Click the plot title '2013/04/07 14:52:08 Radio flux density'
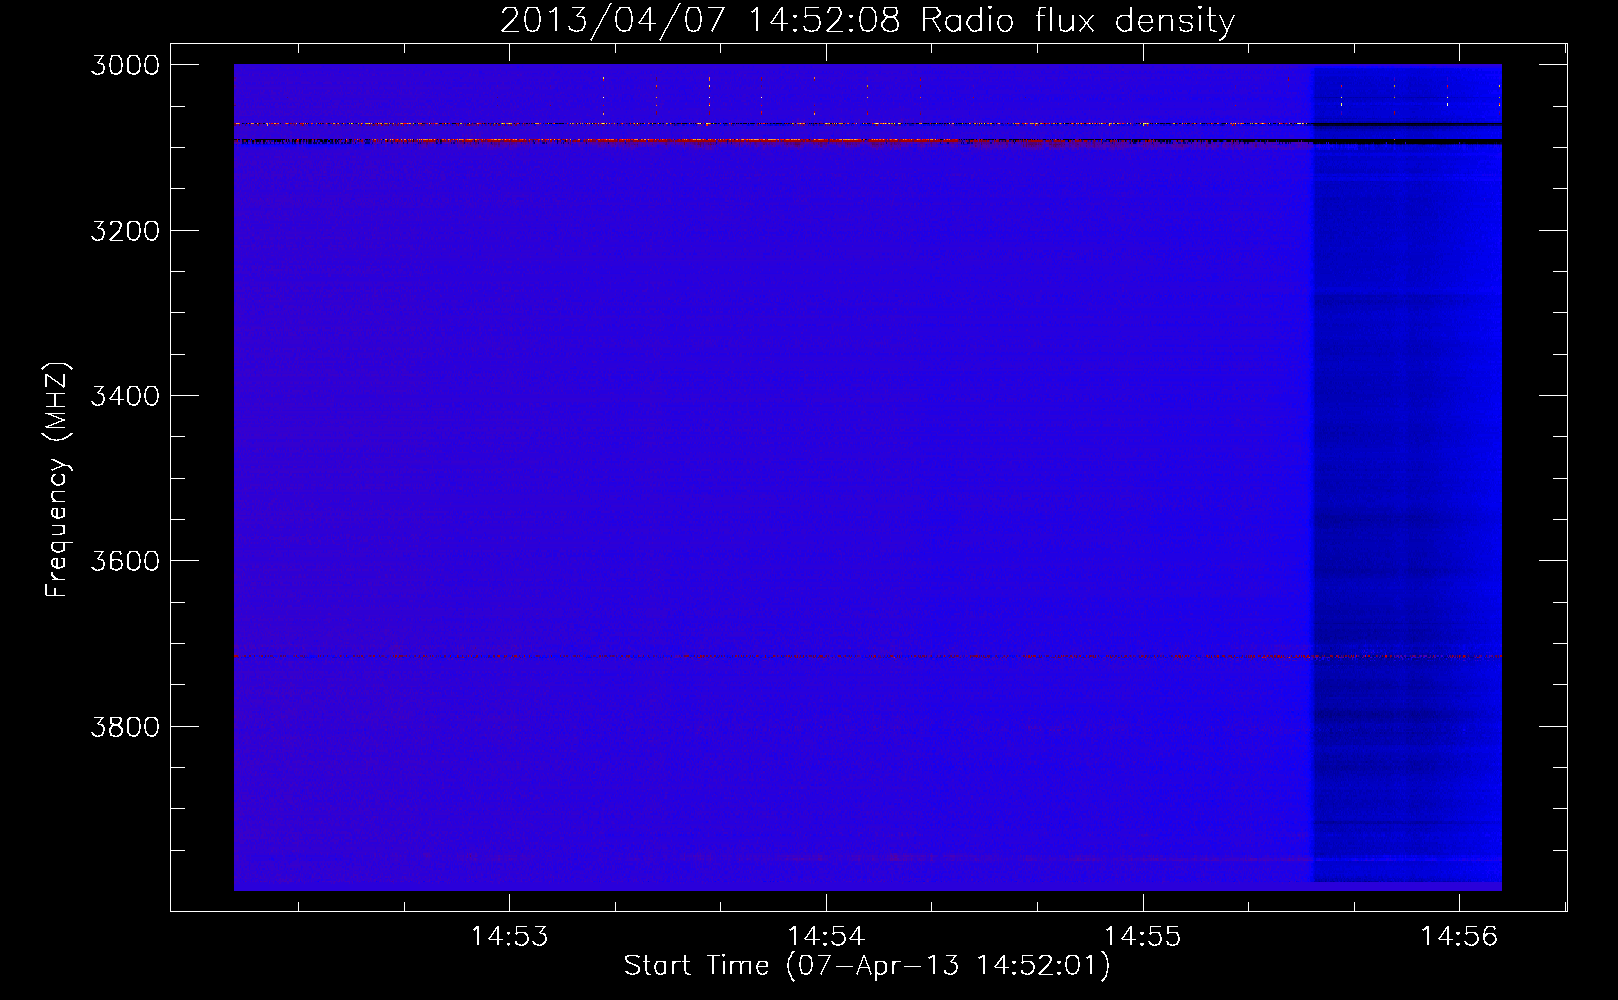This screenshot has width=1618, height=1000. (x=867, y=21)
